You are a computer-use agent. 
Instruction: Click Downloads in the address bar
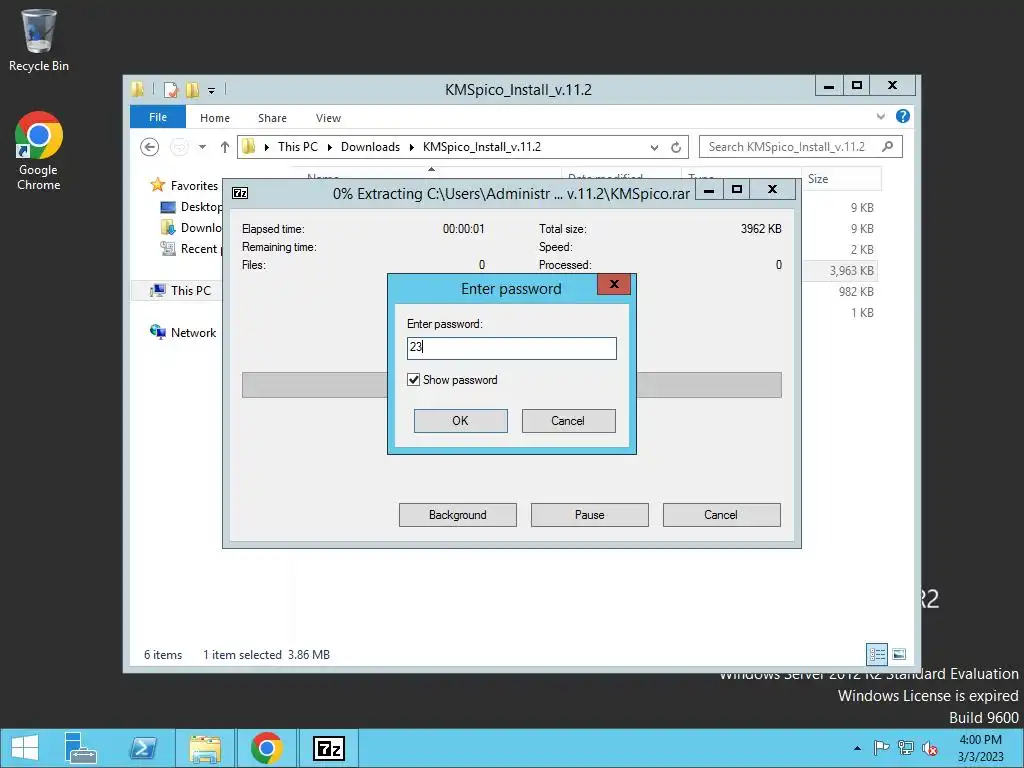pos(370,147)
